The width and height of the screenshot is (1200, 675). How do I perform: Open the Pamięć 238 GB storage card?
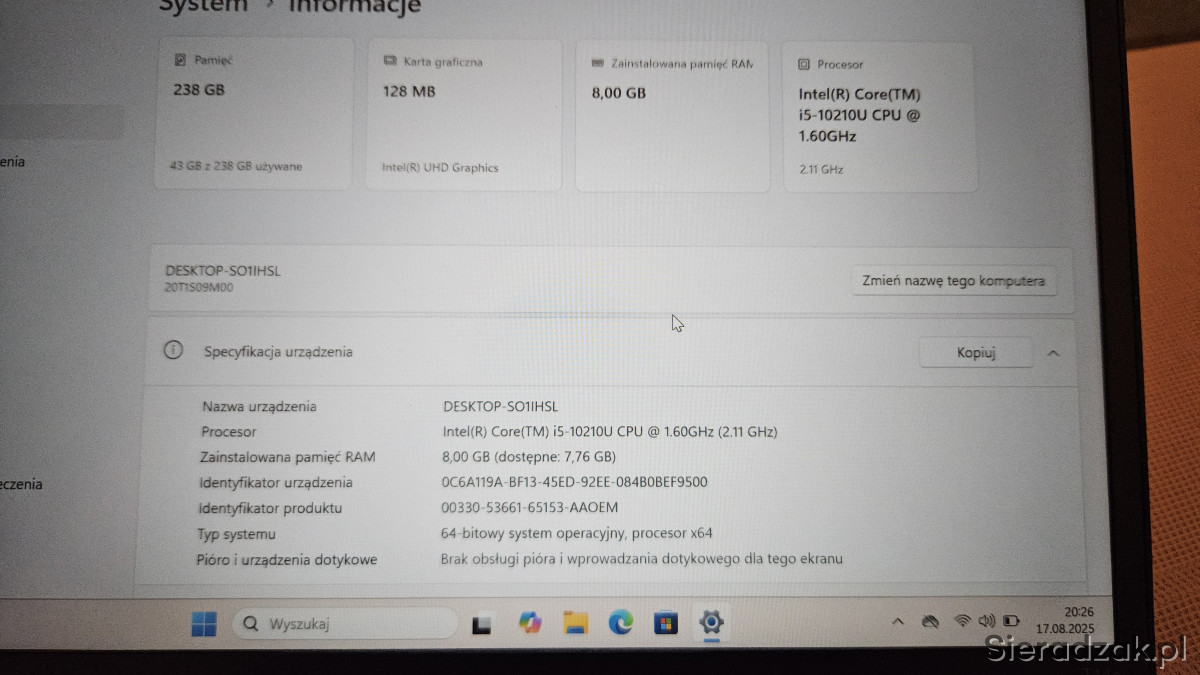tap(253, 114)
